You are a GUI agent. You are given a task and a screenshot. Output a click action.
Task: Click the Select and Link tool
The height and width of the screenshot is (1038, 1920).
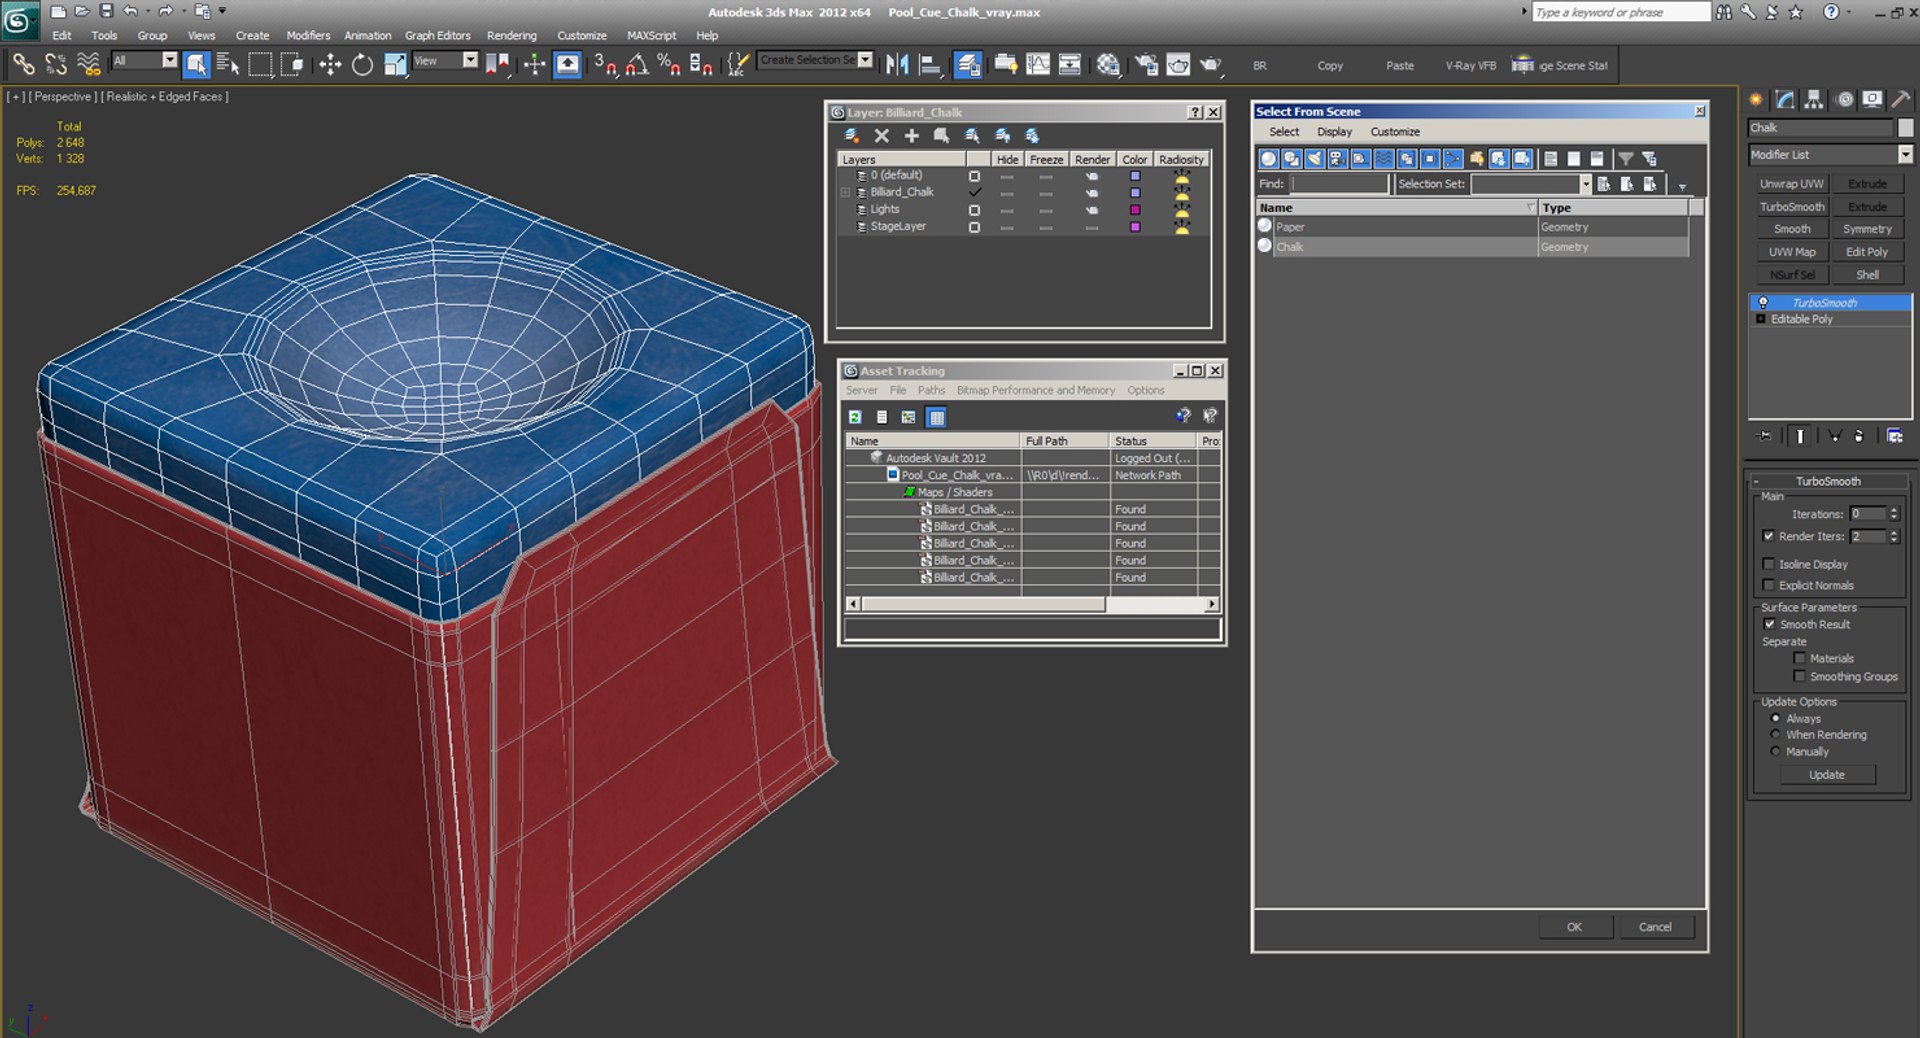(23, 65)
